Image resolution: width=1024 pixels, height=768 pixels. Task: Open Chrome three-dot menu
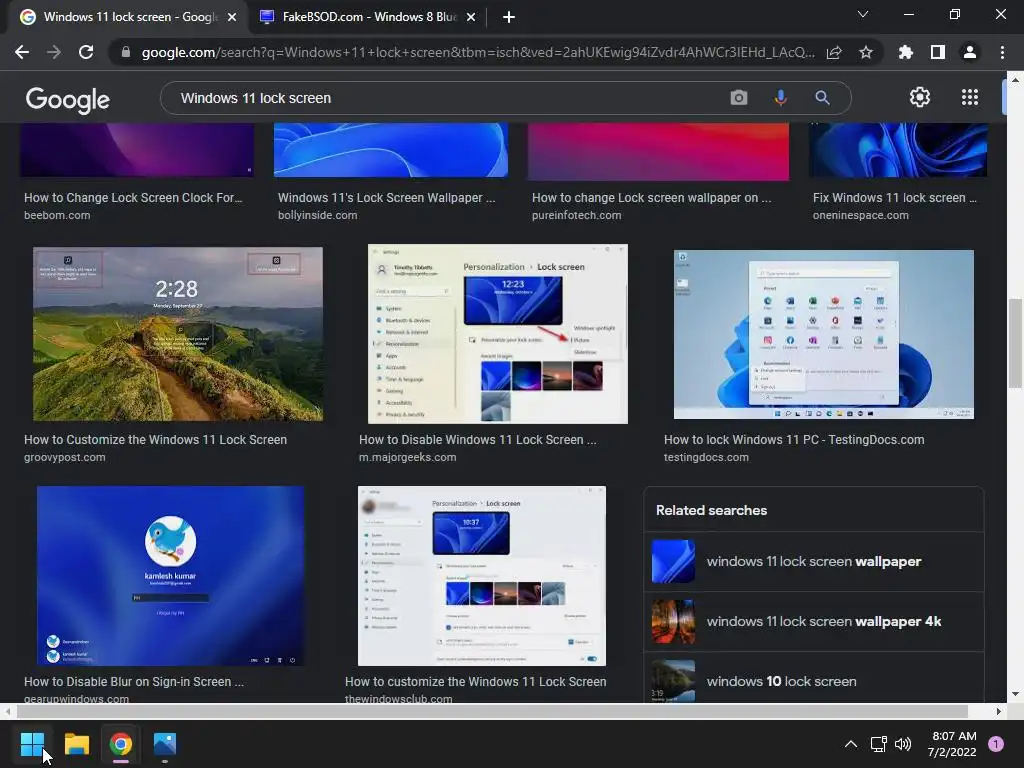(1002, 52)
